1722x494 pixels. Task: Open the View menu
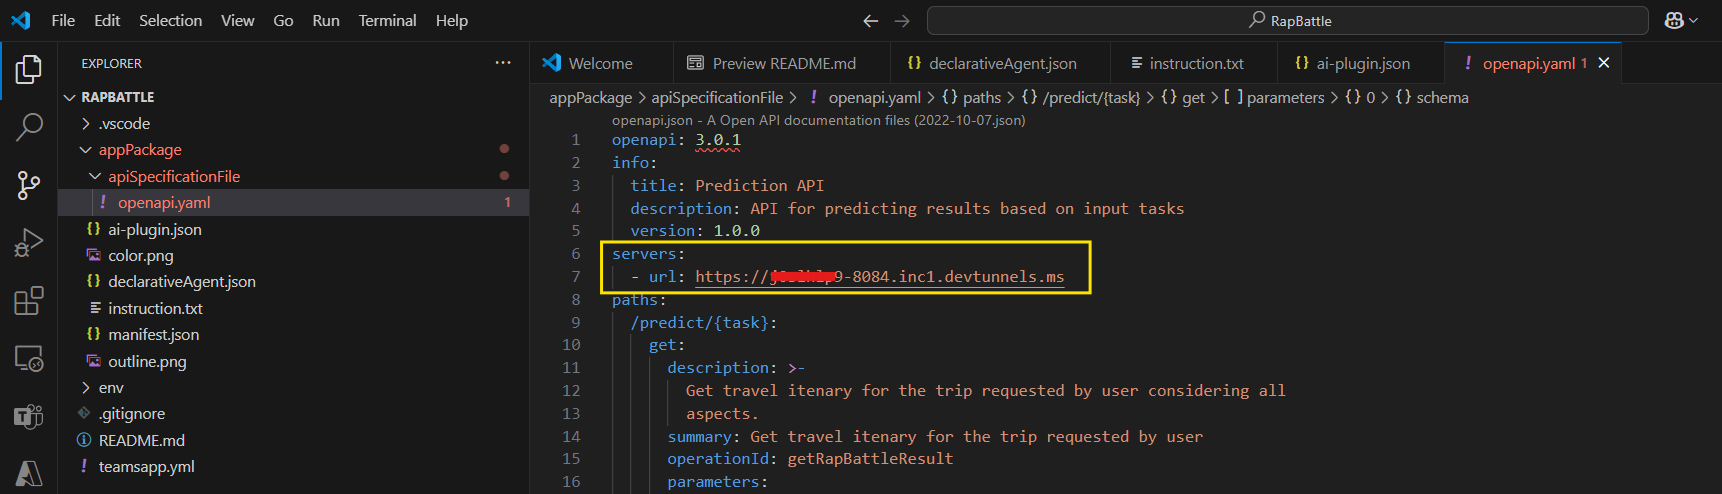click(237, 20)
